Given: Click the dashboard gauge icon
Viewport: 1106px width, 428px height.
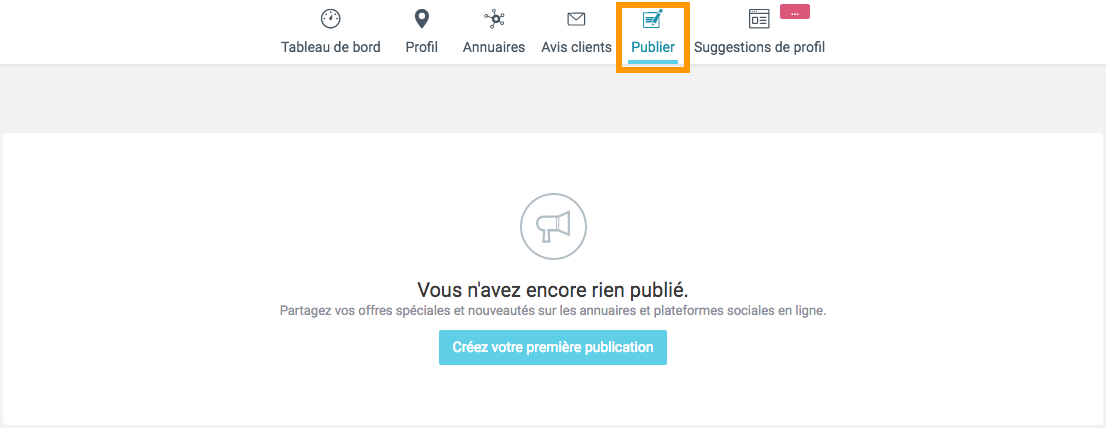Looking at the screenshot, I should [x=330, y=18].
